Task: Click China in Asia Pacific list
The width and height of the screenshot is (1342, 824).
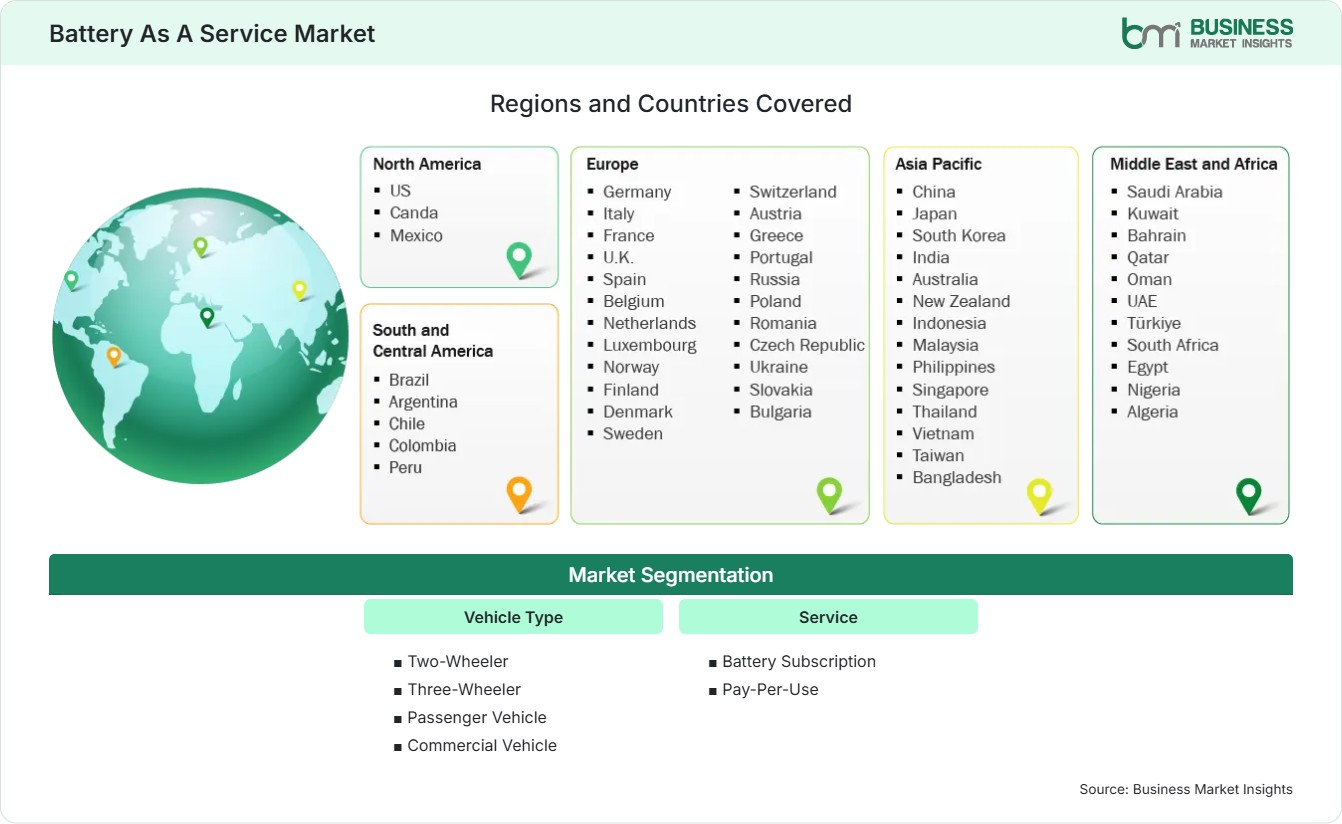Action: (933, 191)
